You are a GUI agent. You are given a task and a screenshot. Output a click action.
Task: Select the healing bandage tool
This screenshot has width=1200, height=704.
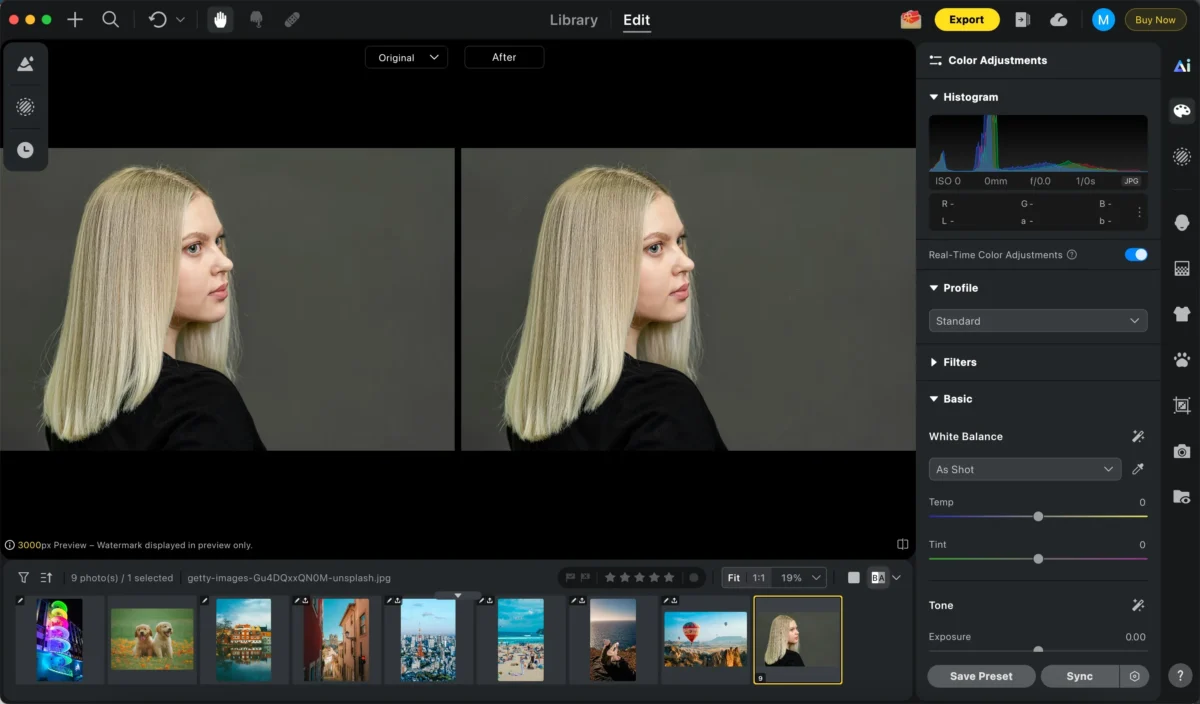(292, 20)
